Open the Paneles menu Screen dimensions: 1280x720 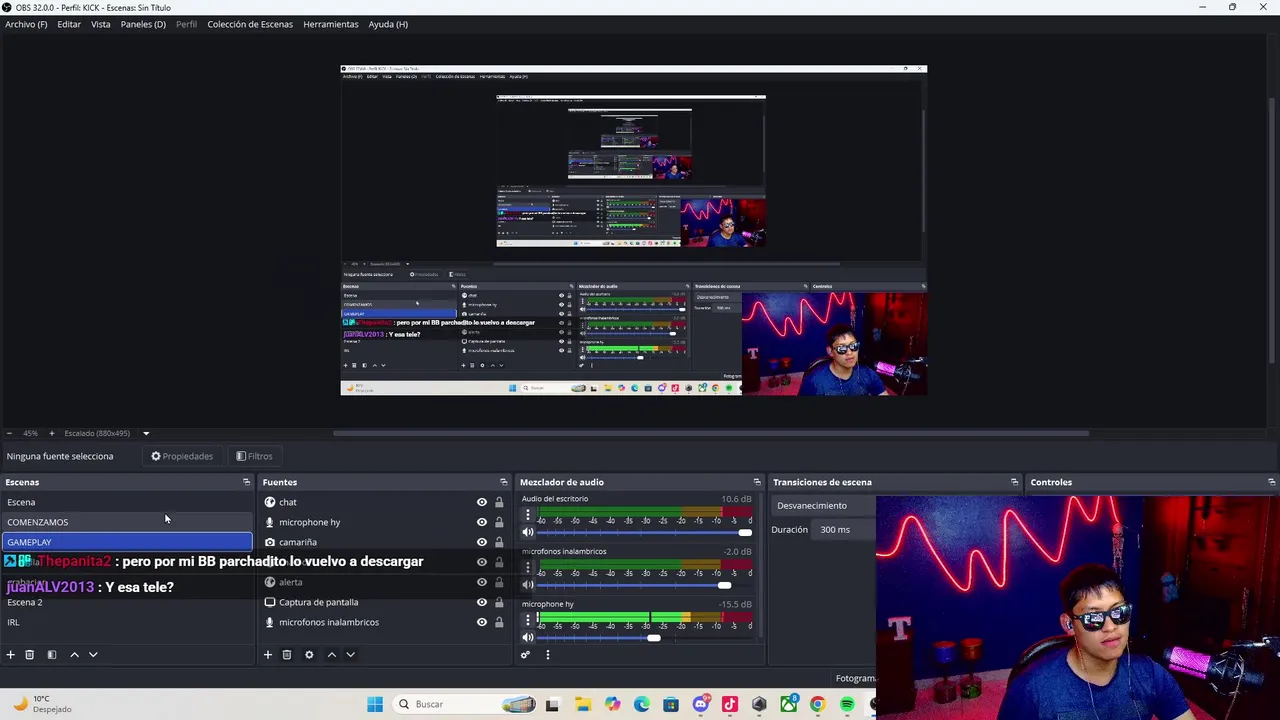(143, 24)
